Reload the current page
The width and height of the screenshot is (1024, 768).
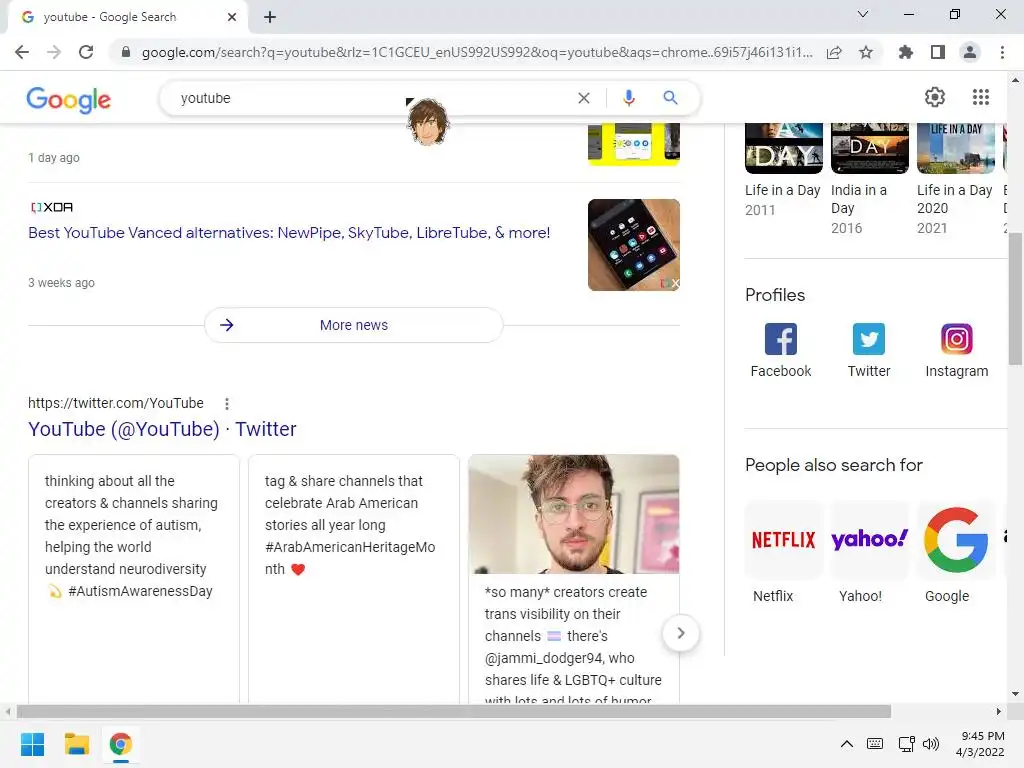(86, 52)
